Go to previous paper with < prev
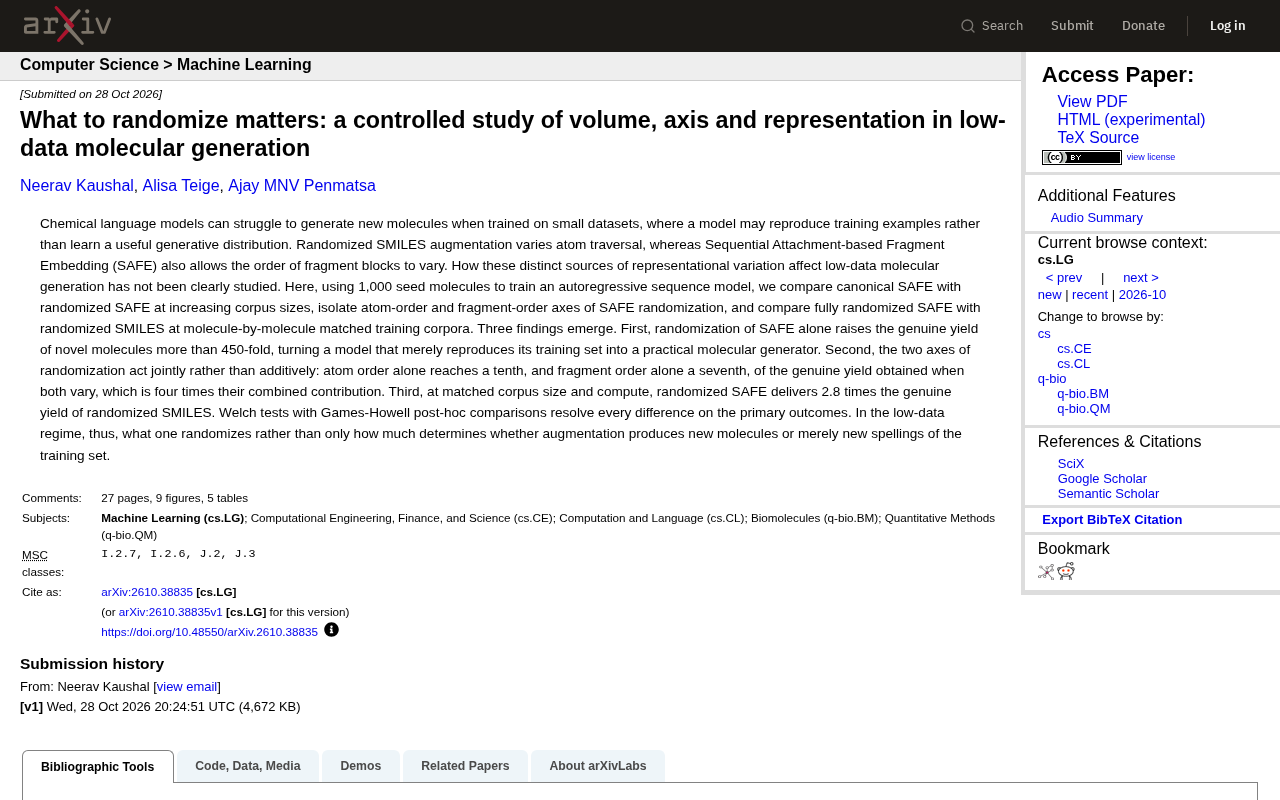The width and height of the screenshot is (1280, 800). (x=1064, y=278)
